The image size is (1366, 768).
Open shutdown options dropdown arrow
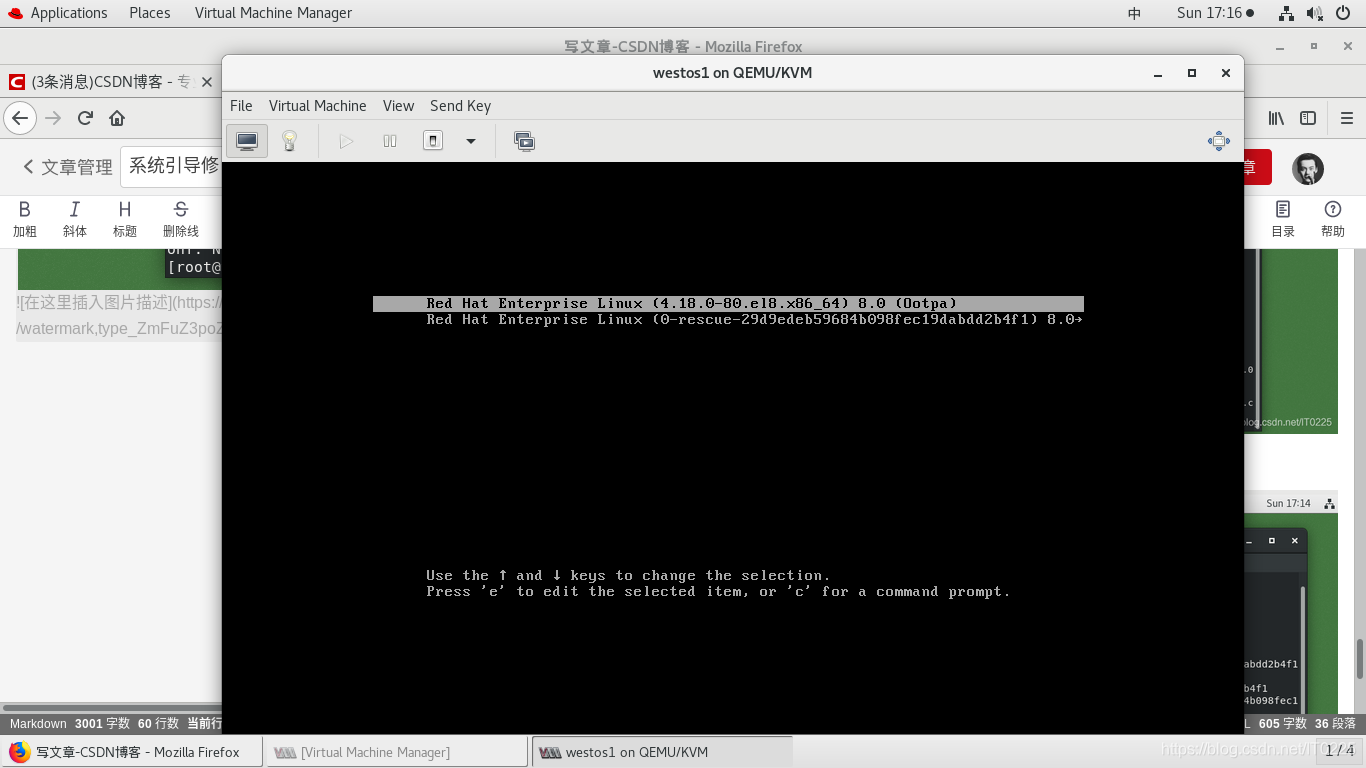pyautogui.click(x=471, y=141)
